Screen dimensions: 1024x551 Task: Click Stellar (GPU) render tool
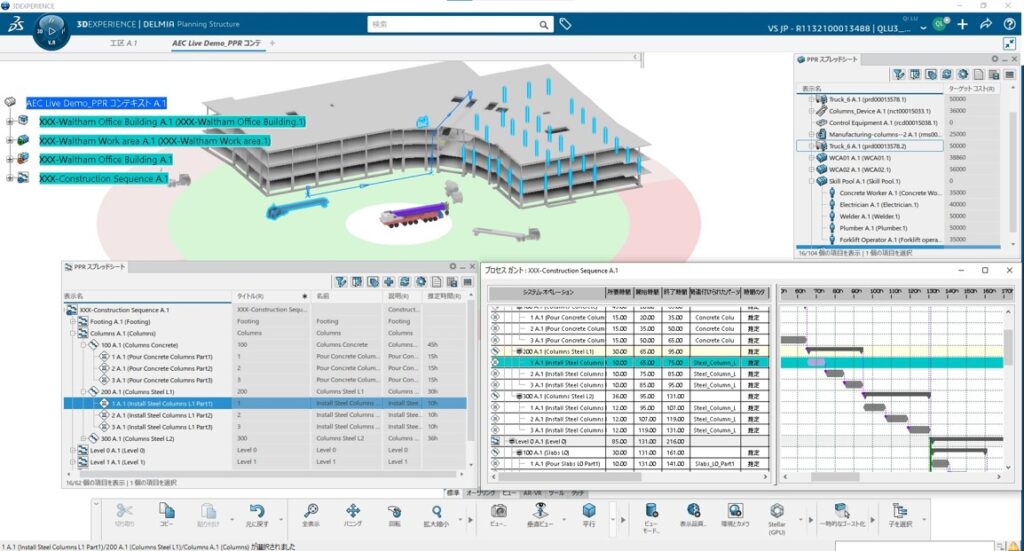click(776, 518)
